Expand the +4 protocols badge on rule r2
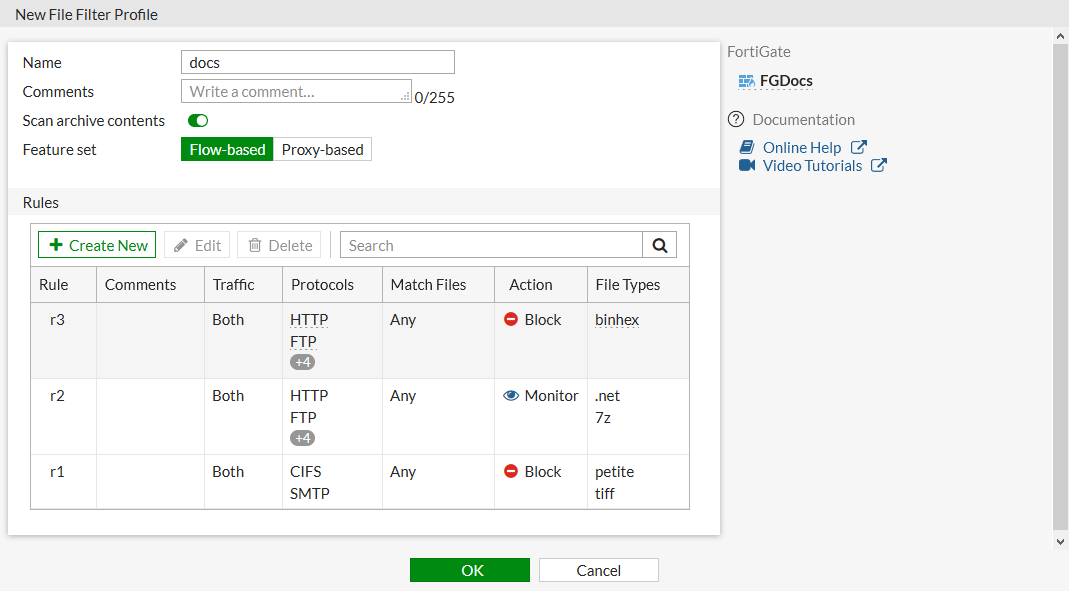 point(302,437)
